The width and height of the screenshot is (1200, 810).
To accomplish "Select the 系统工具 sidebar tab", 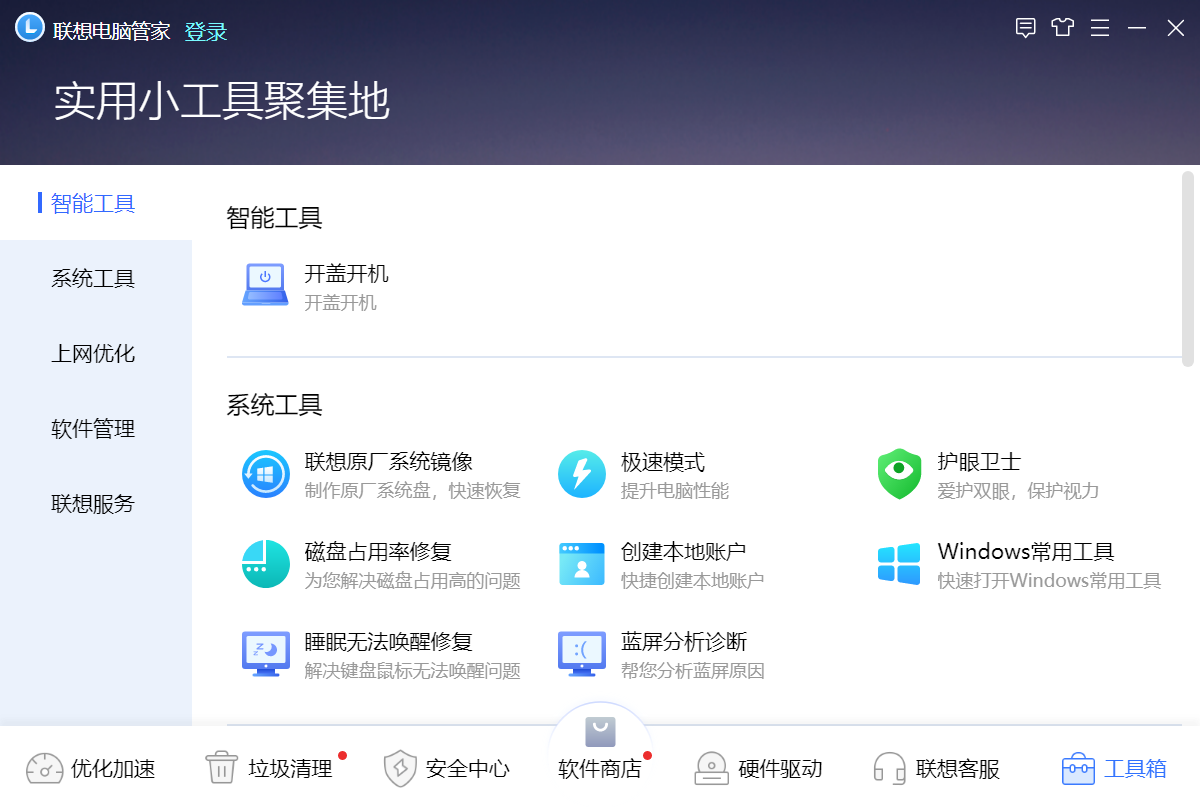I will [x=96, y=278].
